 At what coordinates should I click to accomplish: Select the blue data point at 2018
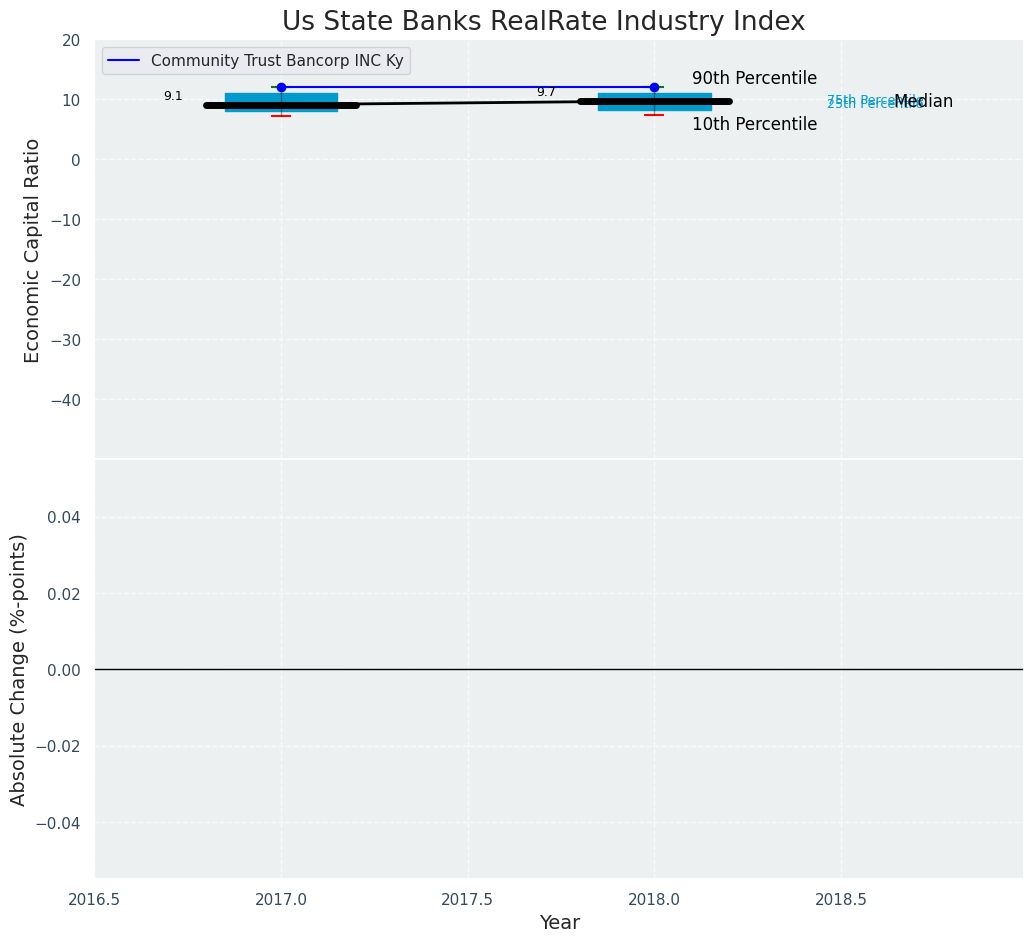pos(654,87)
